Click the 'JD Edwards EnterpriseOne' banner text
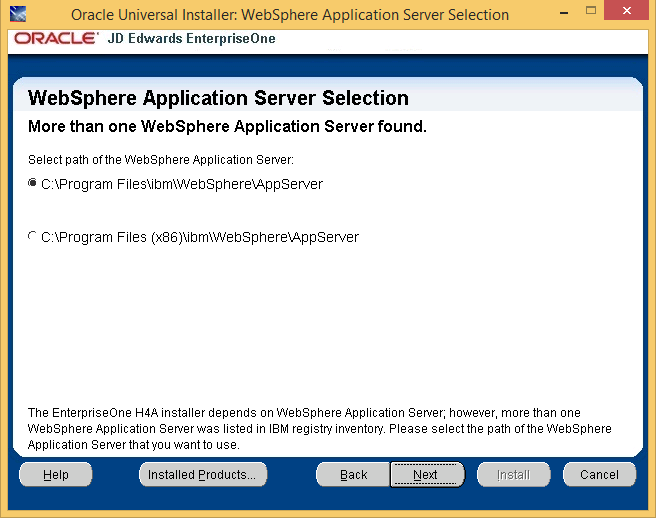 [192, 38]
